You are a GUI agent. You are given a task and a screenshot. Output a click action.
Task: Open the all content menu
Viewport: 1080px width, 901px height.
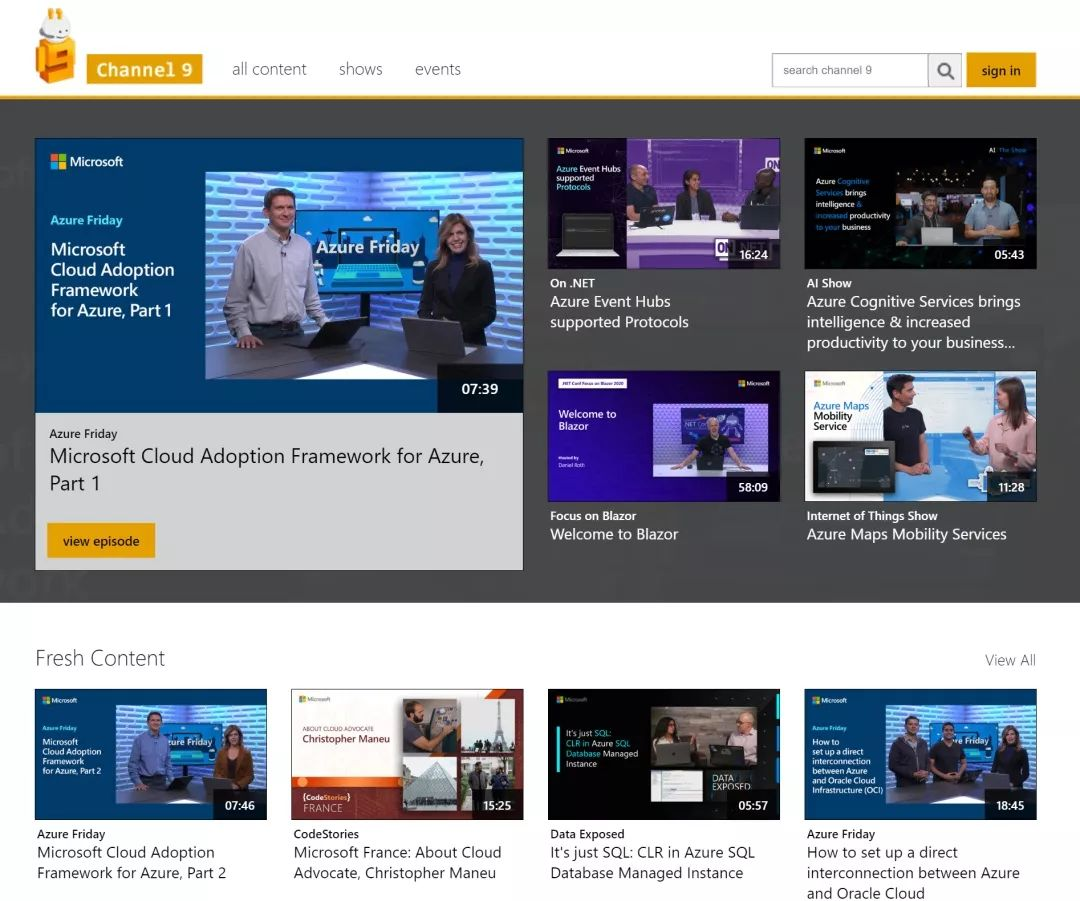(269, 69)
